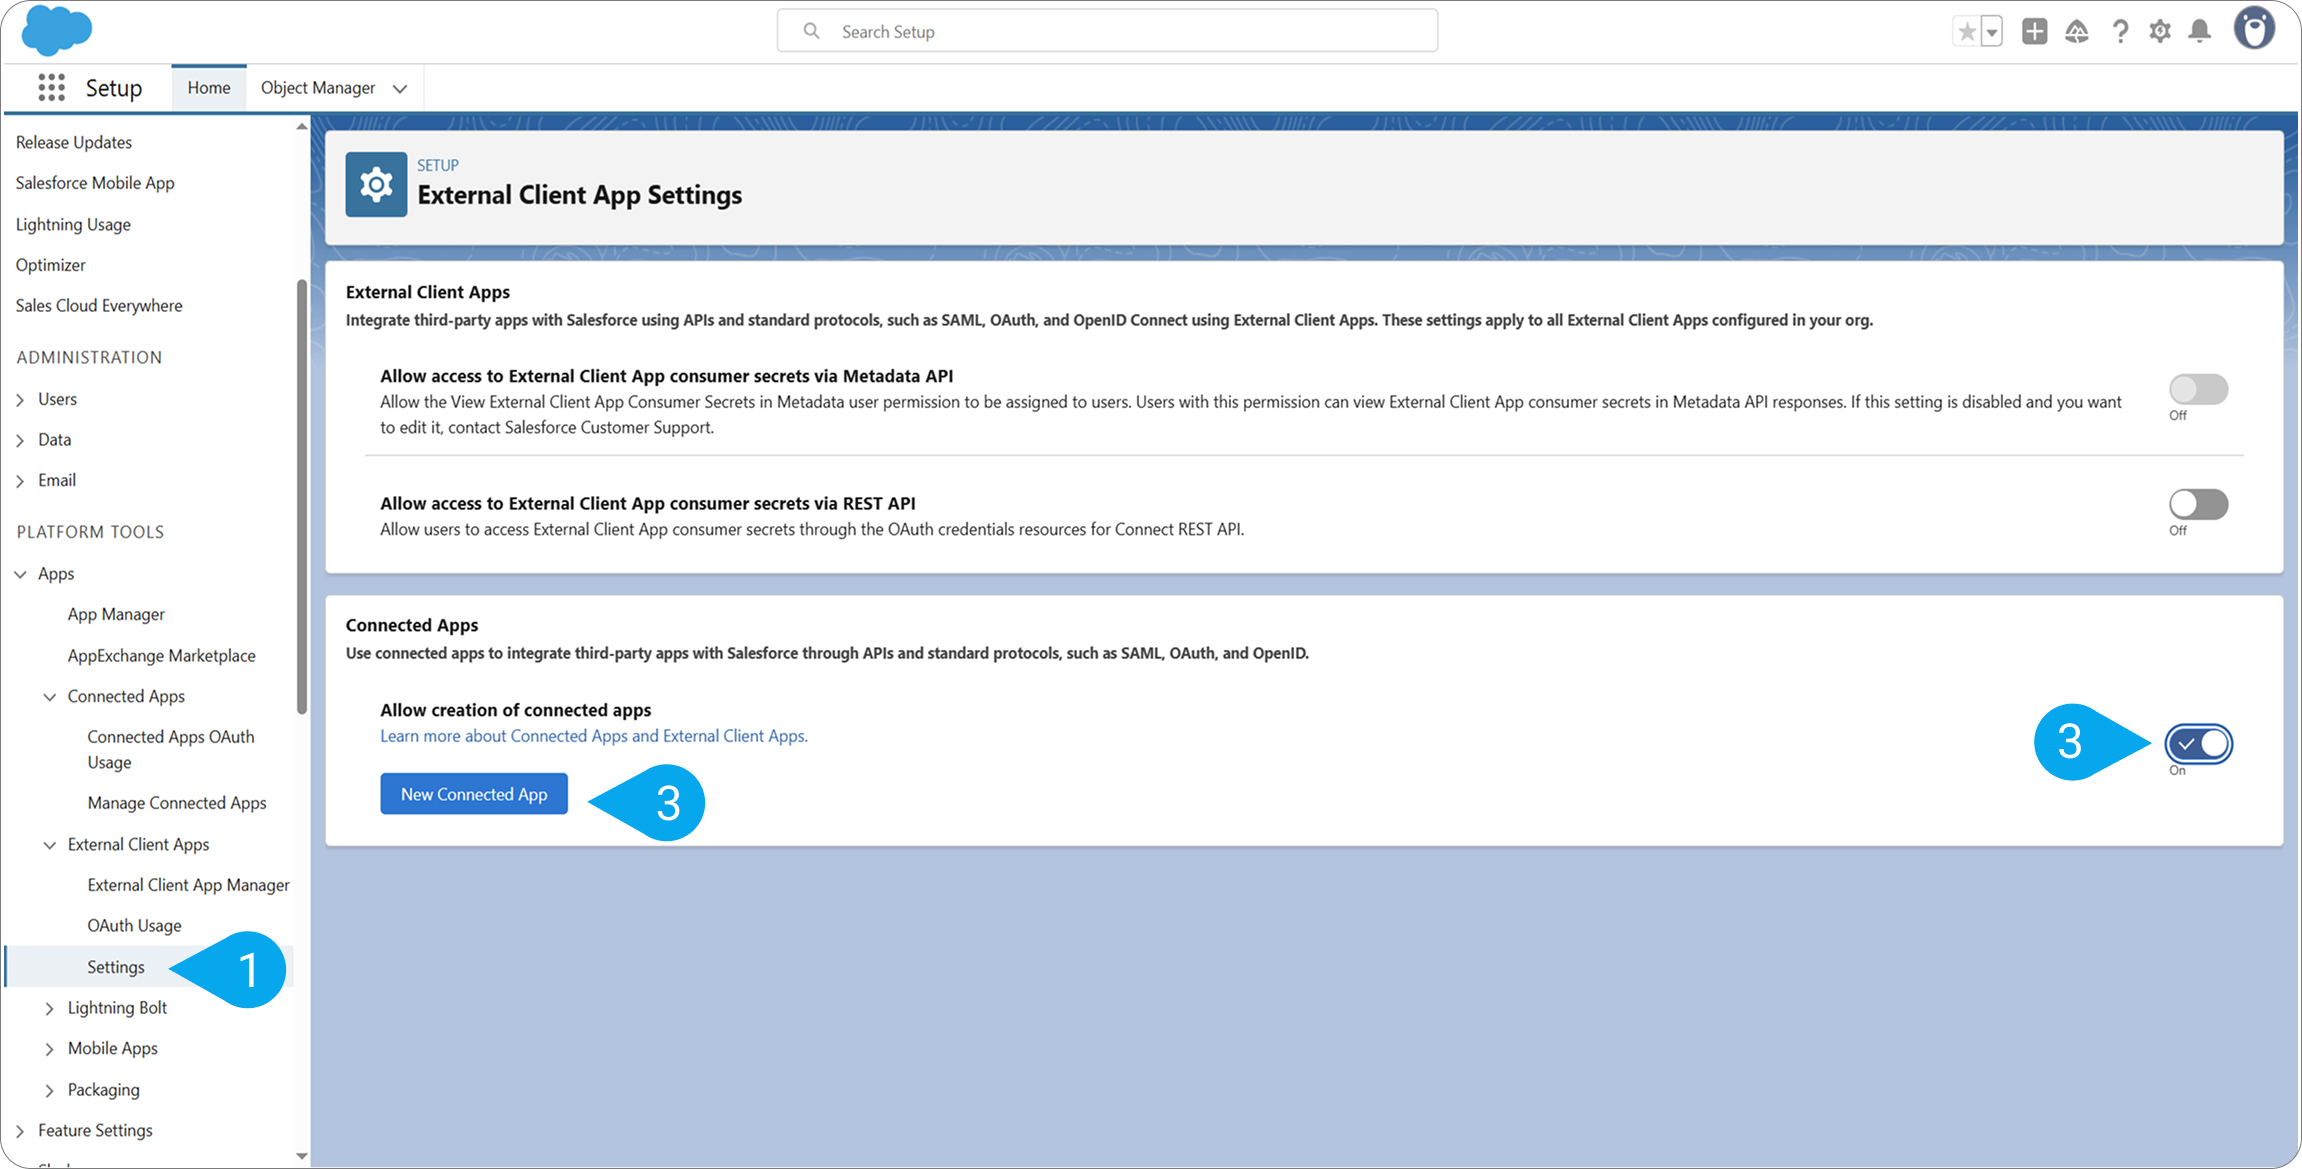Collapse the Connected Apps tree section

pos(50,696)
